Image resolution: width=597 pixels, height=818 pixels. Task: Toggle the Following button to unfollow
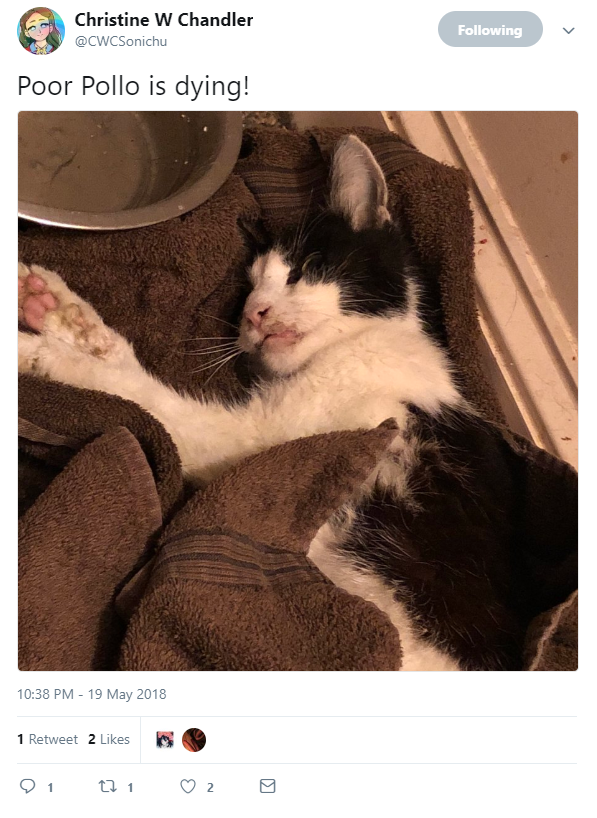(x=490, y=30)
